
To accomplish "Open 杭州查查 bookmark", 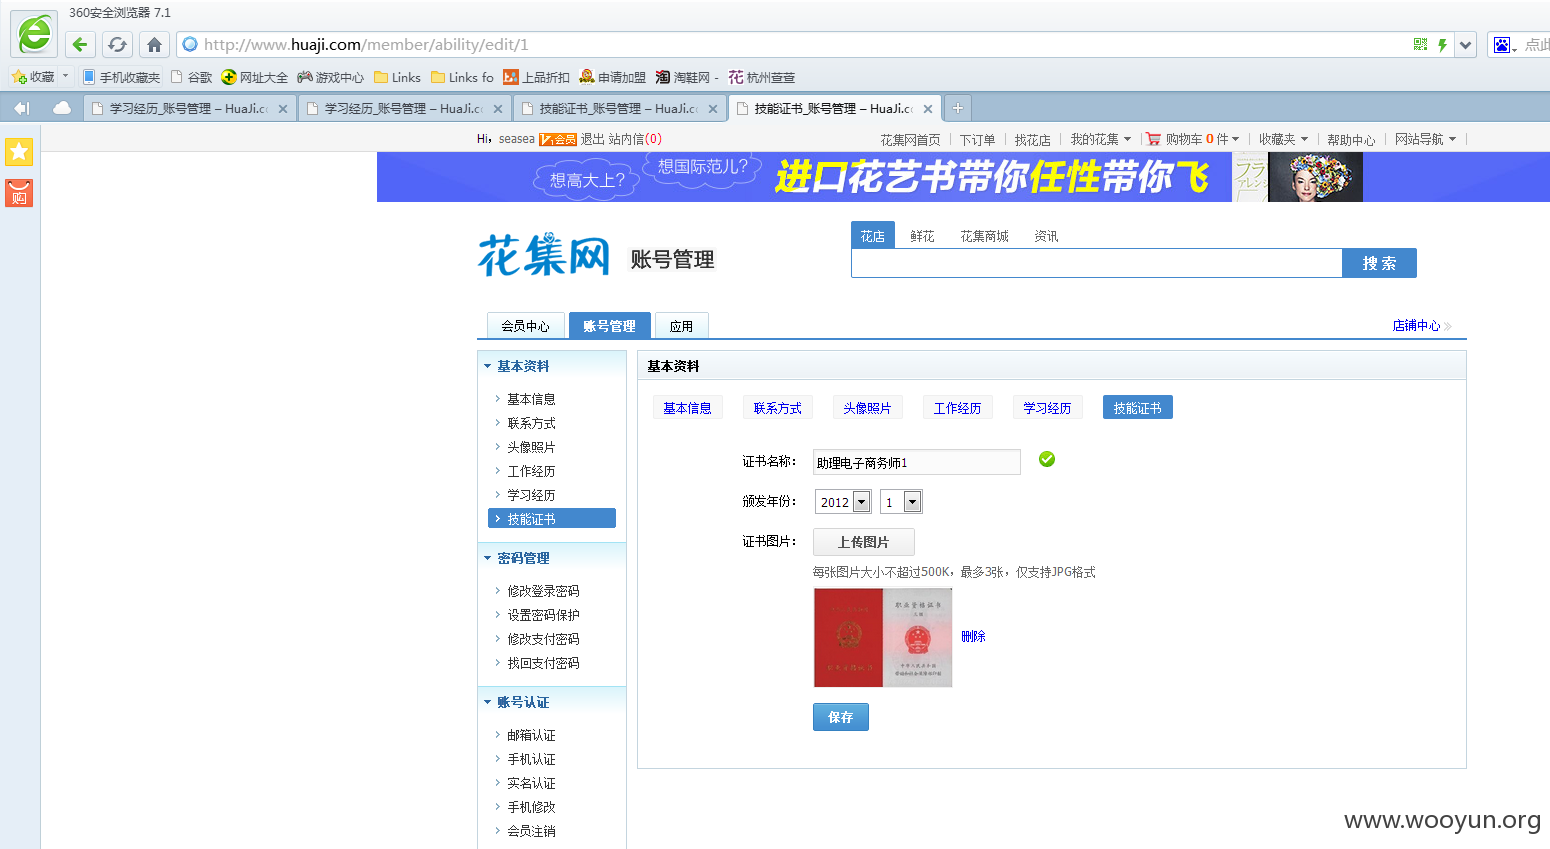I will 762,77.
